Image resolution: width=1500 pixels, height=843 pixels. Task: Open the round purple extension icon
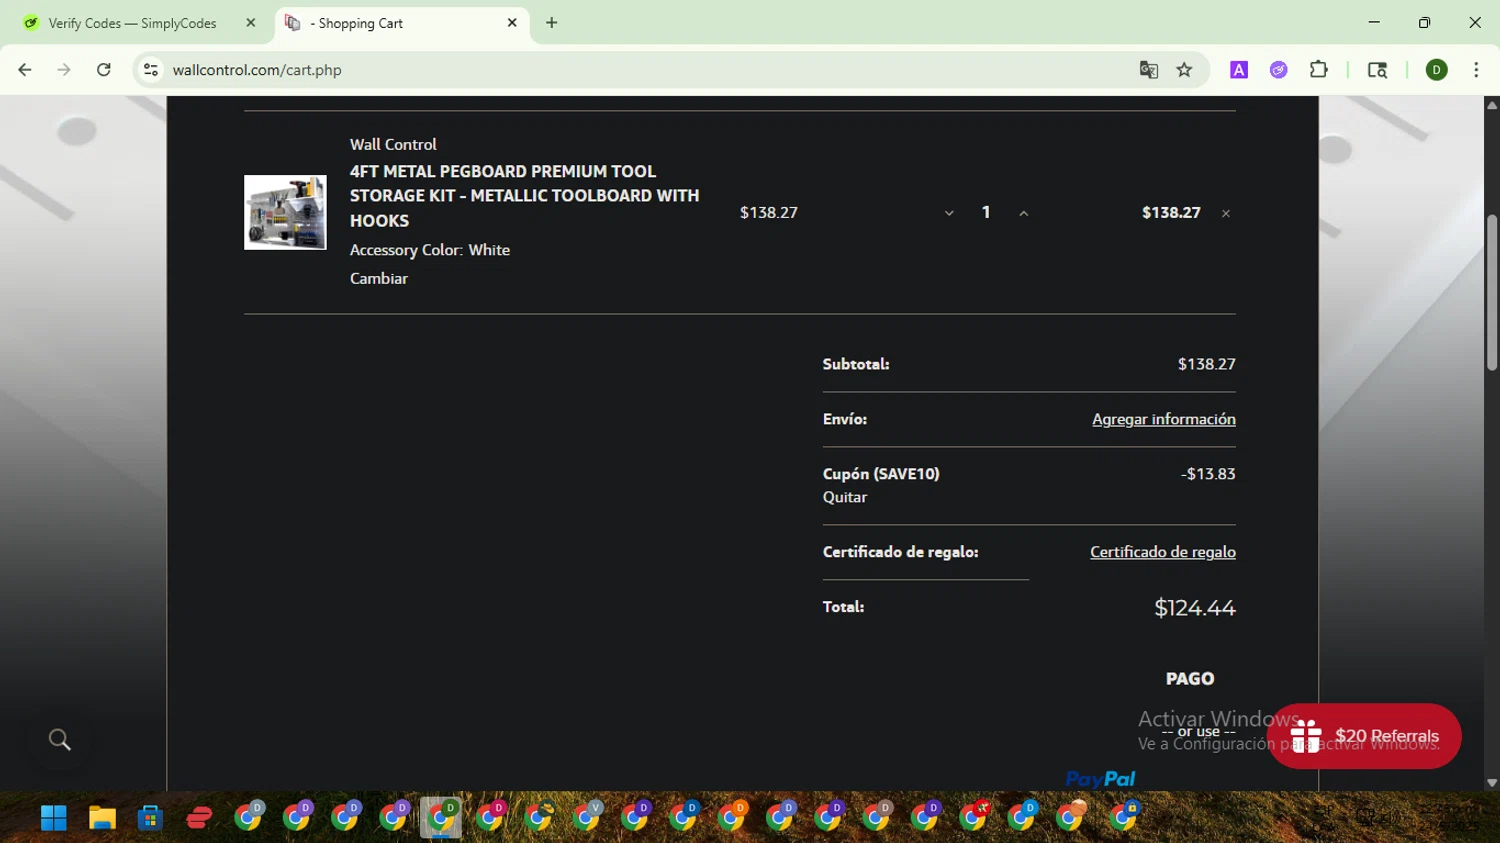[1279, 70]
